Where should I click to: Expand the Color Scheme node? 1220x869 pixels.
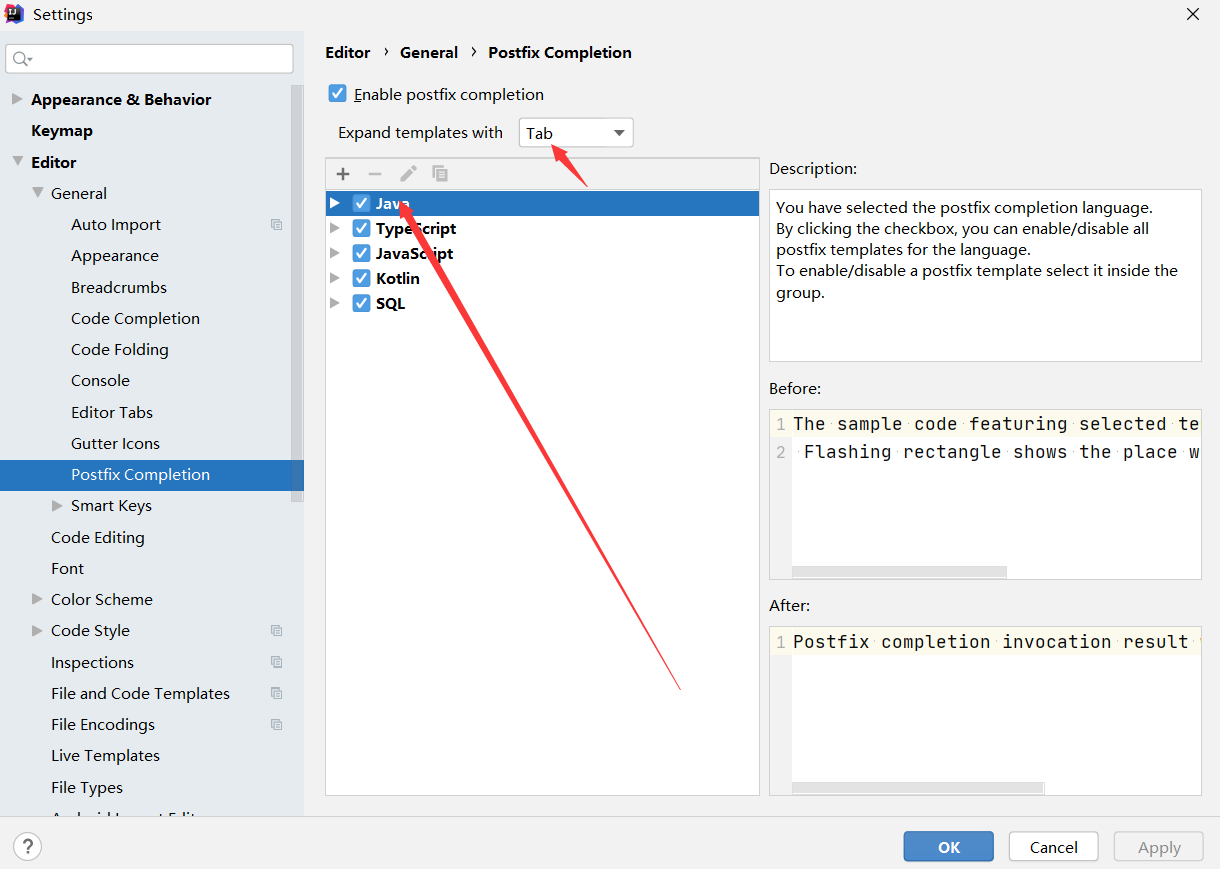coord(37,600)
